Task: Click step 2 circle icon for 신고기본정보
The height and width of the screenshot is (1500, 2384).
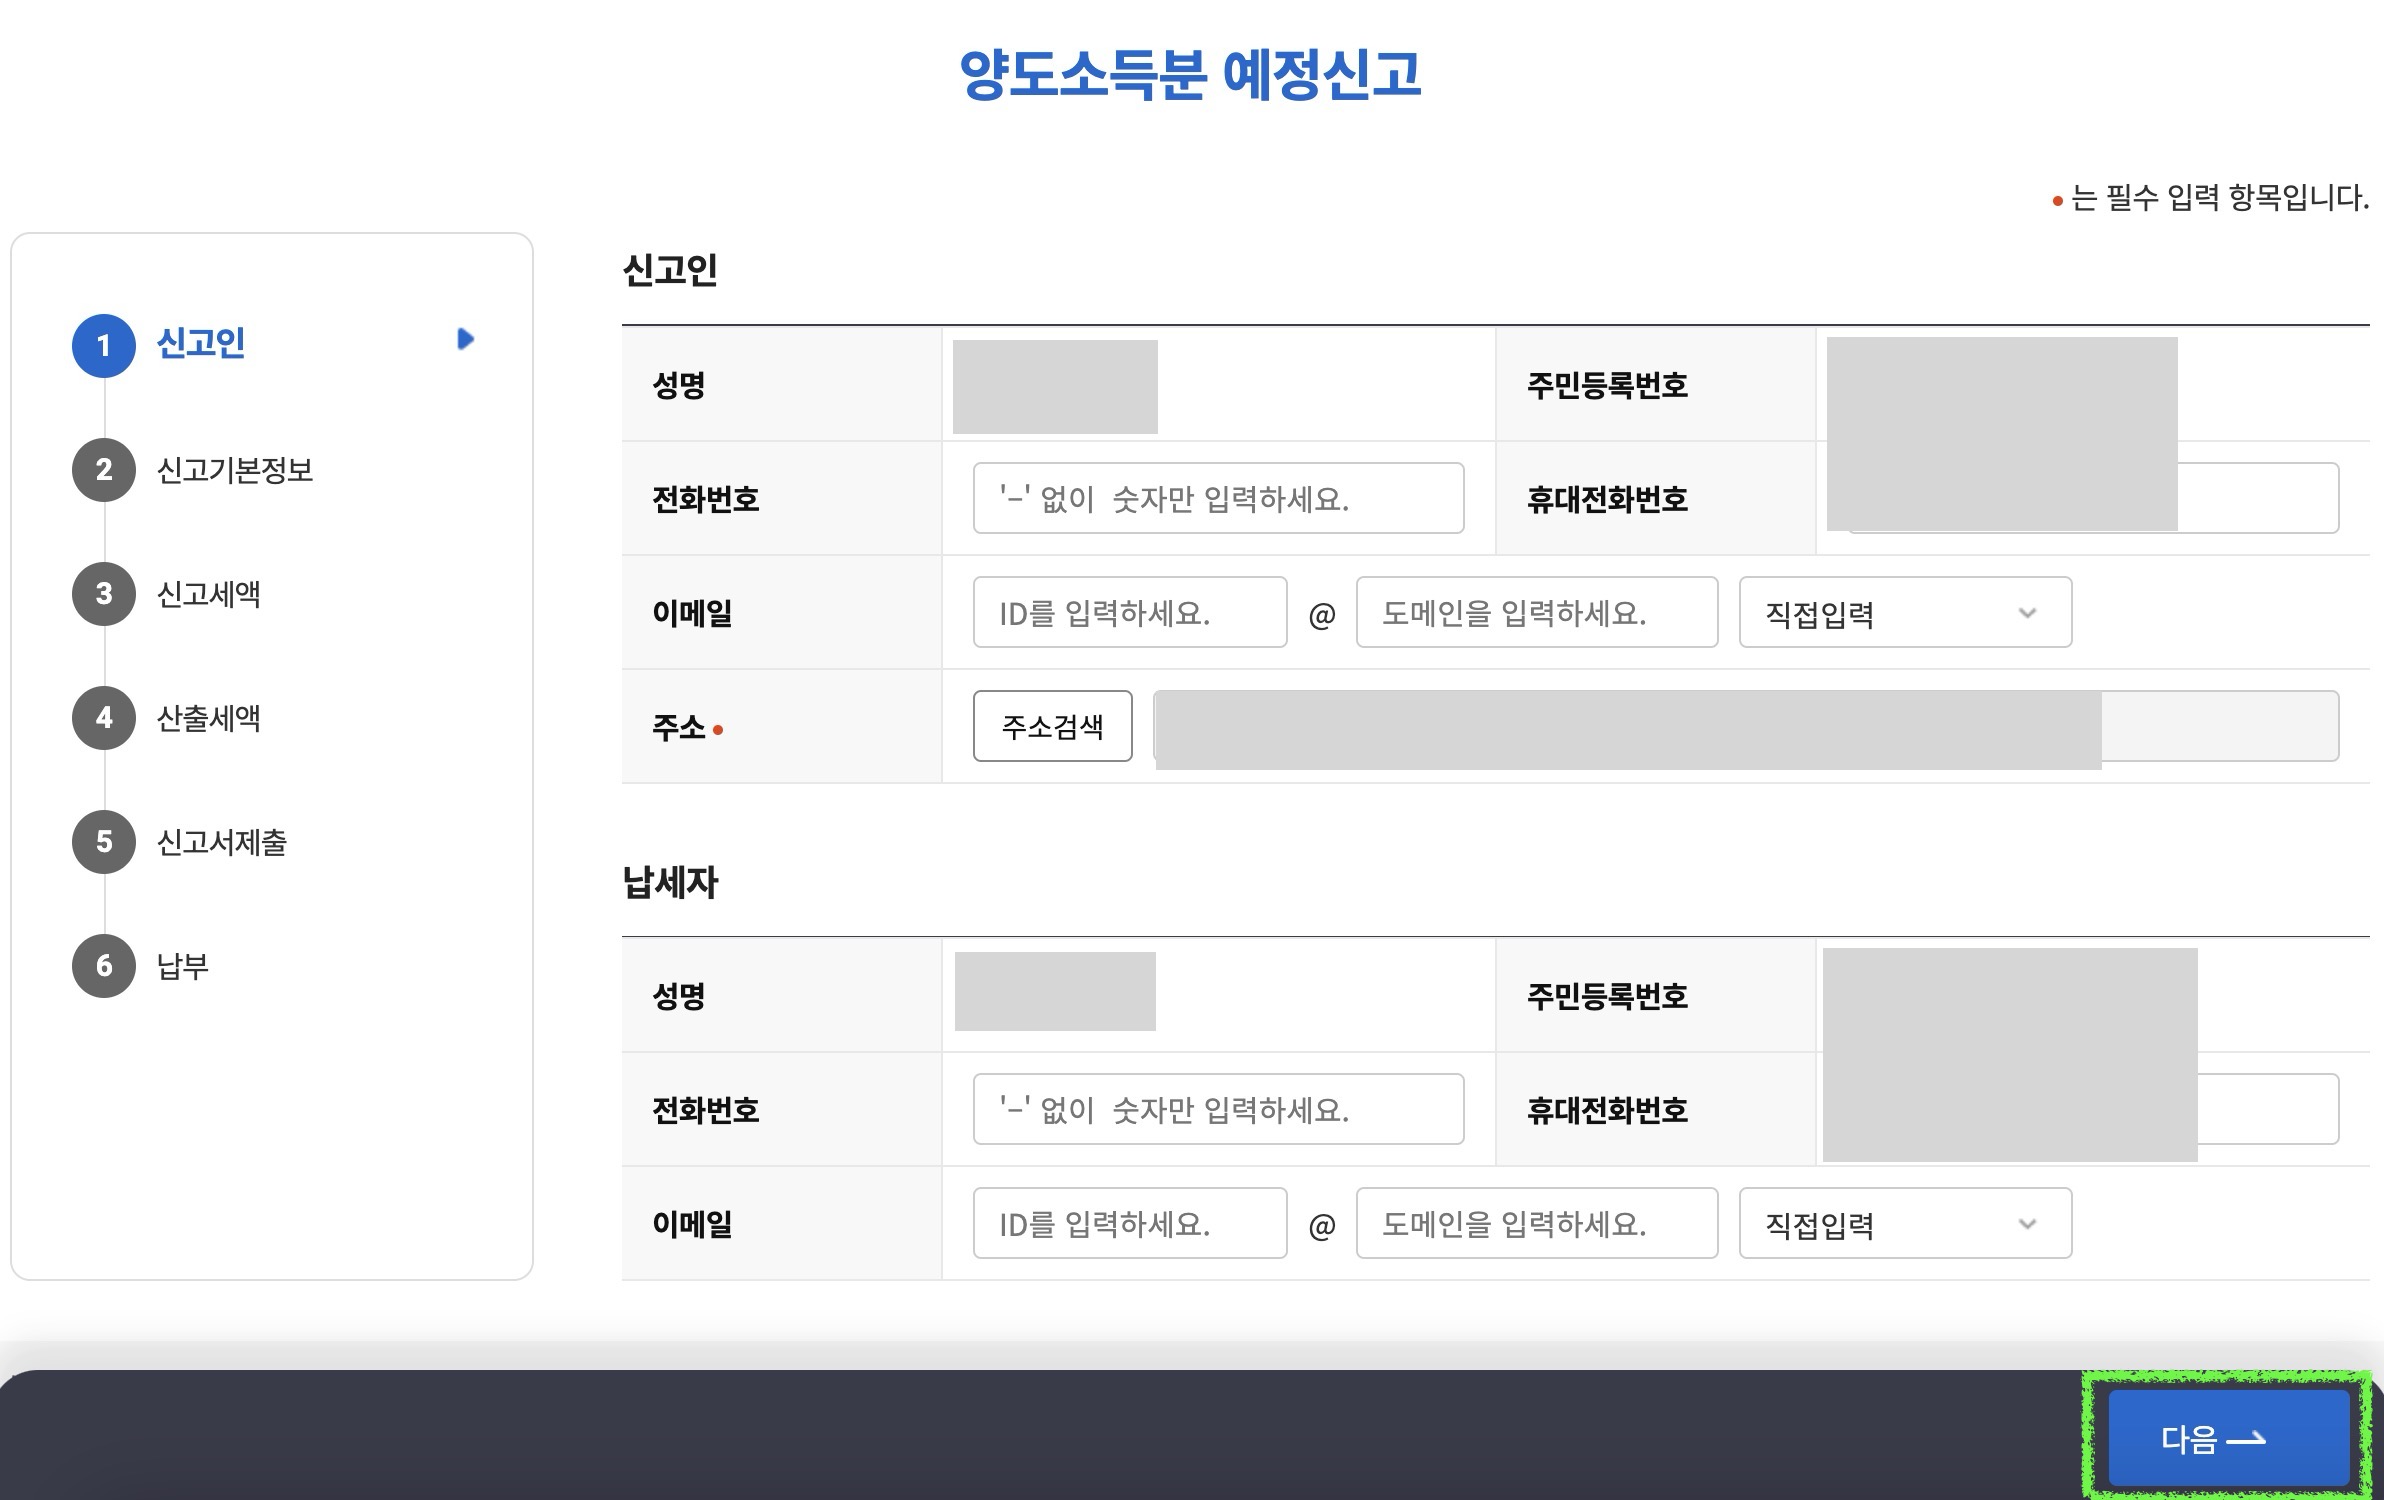Action: point(104,470)
